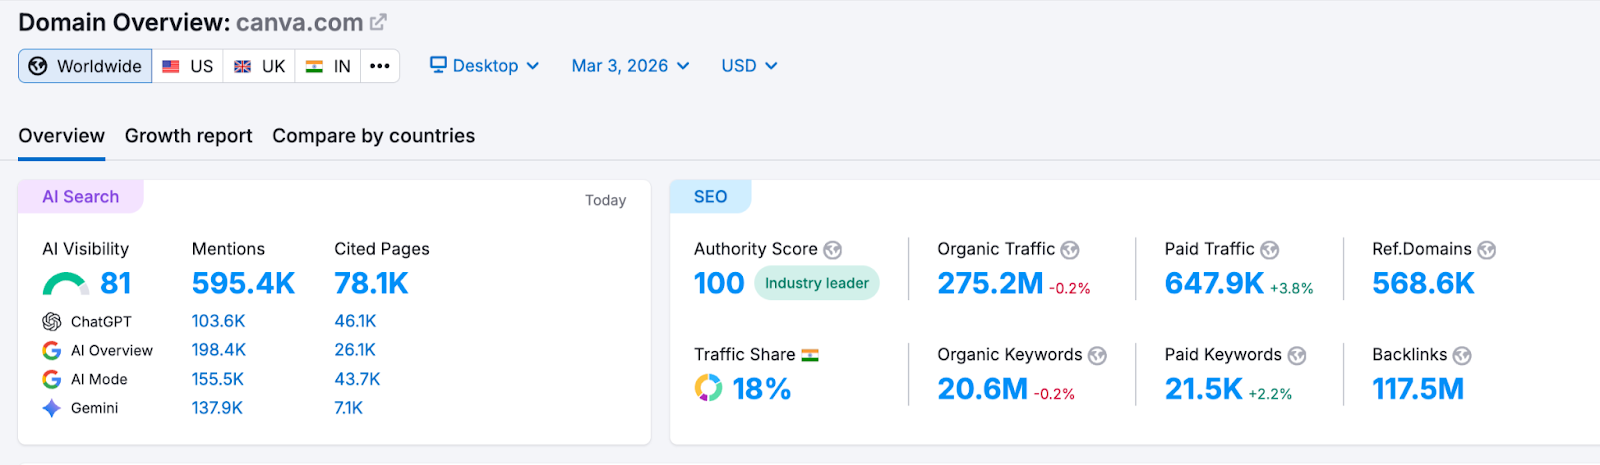Click the globe icon beside Authority Score
The height and width of the screenshot is (465, 1600).
832,250
